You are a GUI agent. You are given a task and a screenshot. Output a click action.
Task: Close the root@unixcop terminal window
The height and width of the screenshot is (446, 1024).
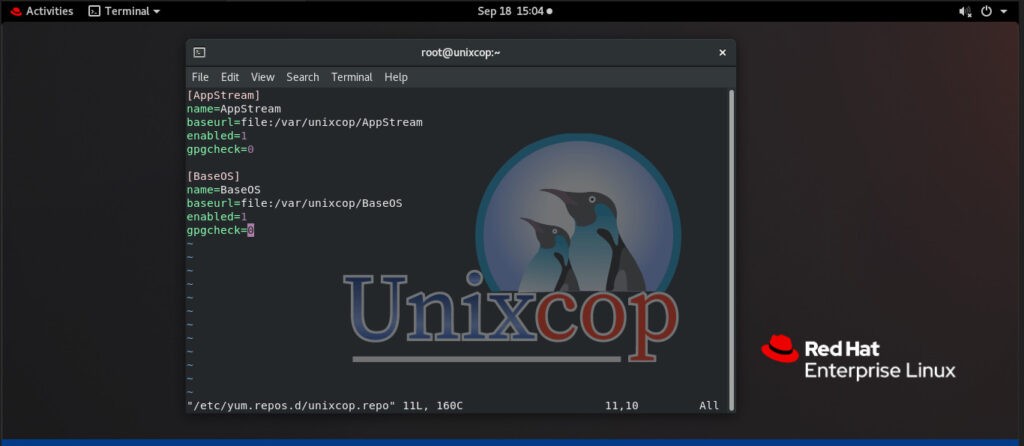click(x=722, y=53)
